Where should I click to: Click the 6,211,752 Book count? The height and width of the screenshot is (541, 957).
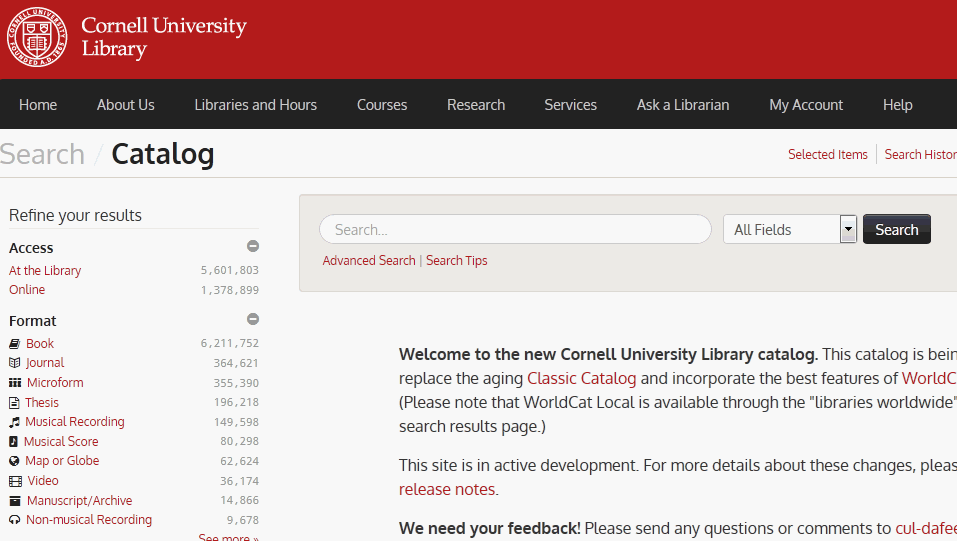pos(229,344)
